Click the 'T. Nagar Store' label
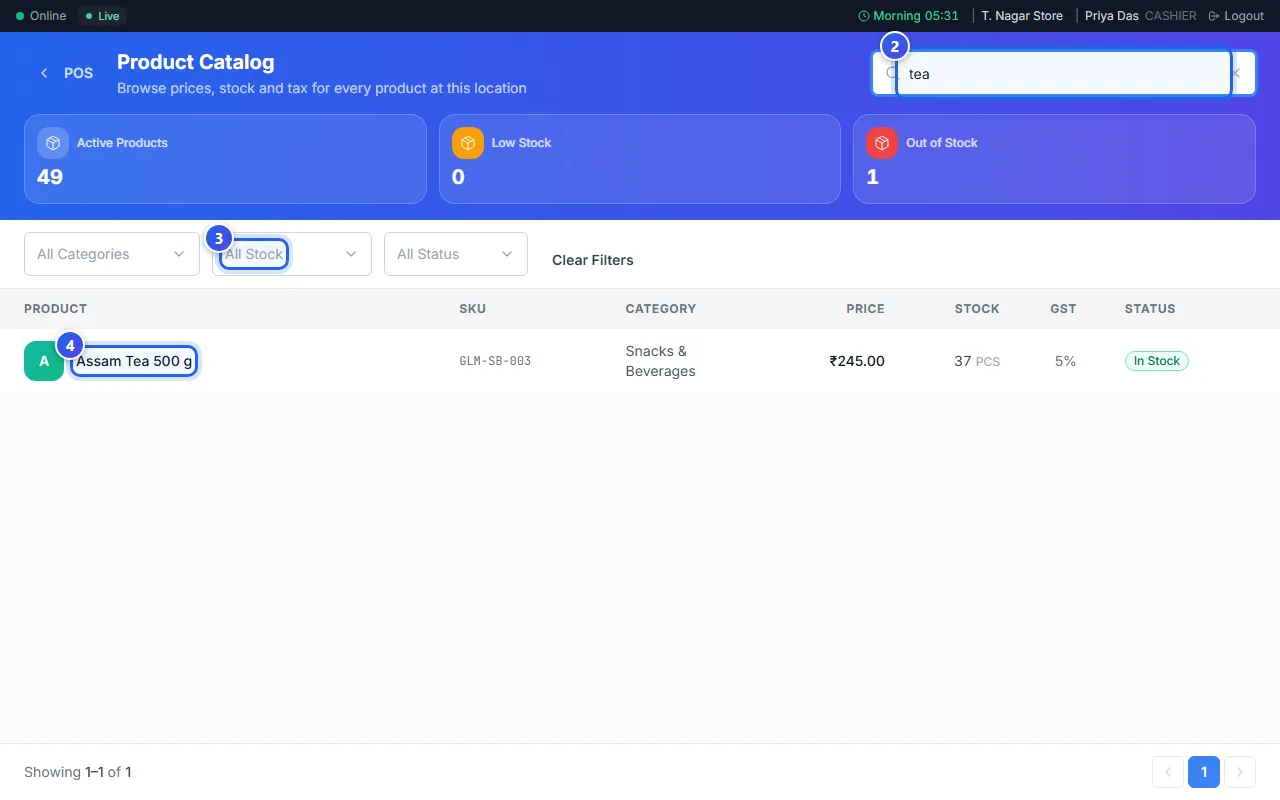The image size is (1280, 800). click(x=1022, y=16)
